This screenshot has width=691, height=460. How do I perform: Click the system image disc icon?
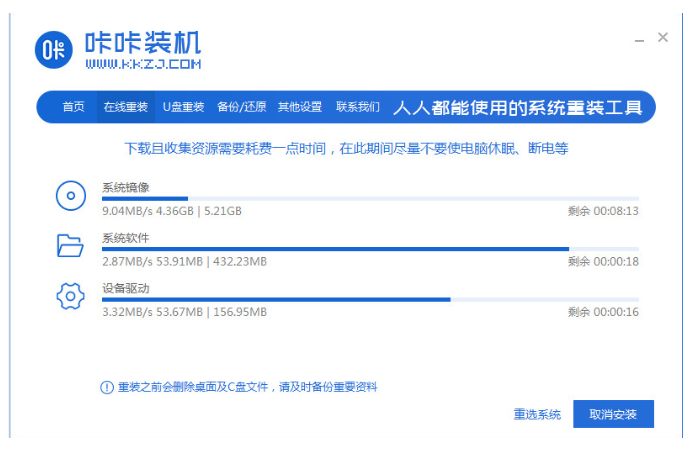[x=71, y=196]
